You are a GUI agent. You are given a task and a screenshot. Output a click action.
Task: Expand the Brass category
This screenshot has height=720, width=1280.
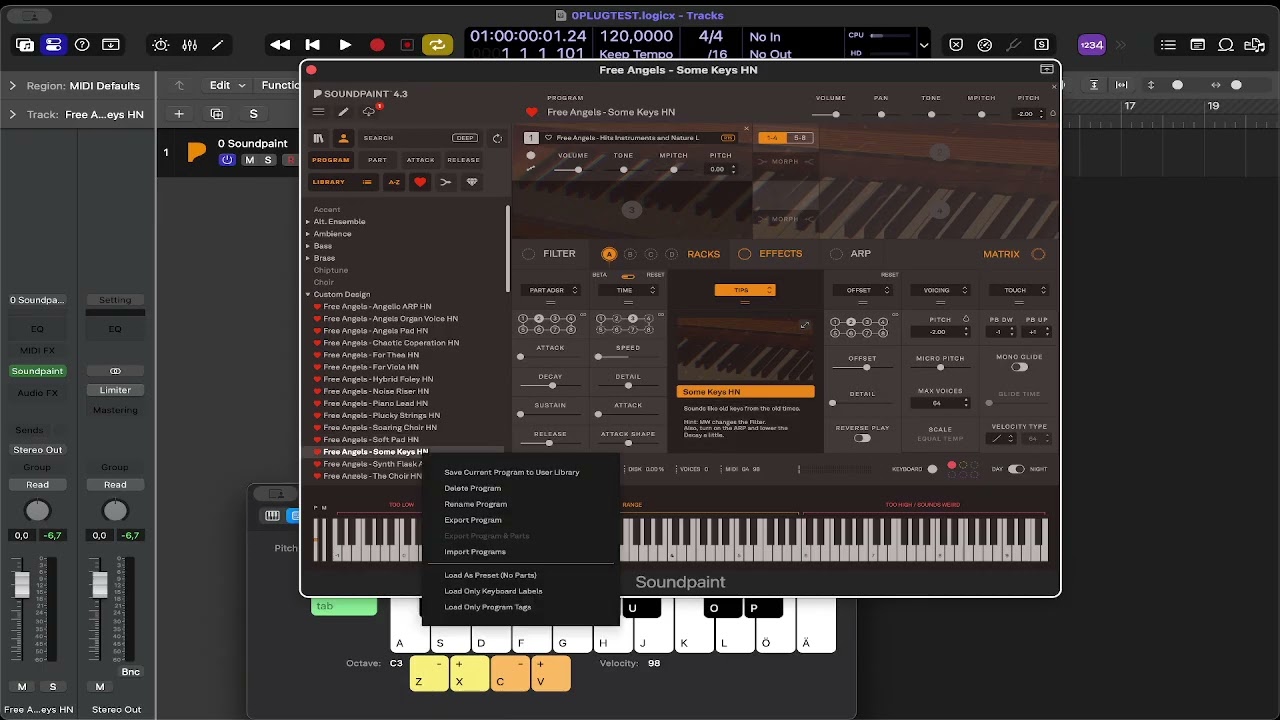click(x=308, y=258)
